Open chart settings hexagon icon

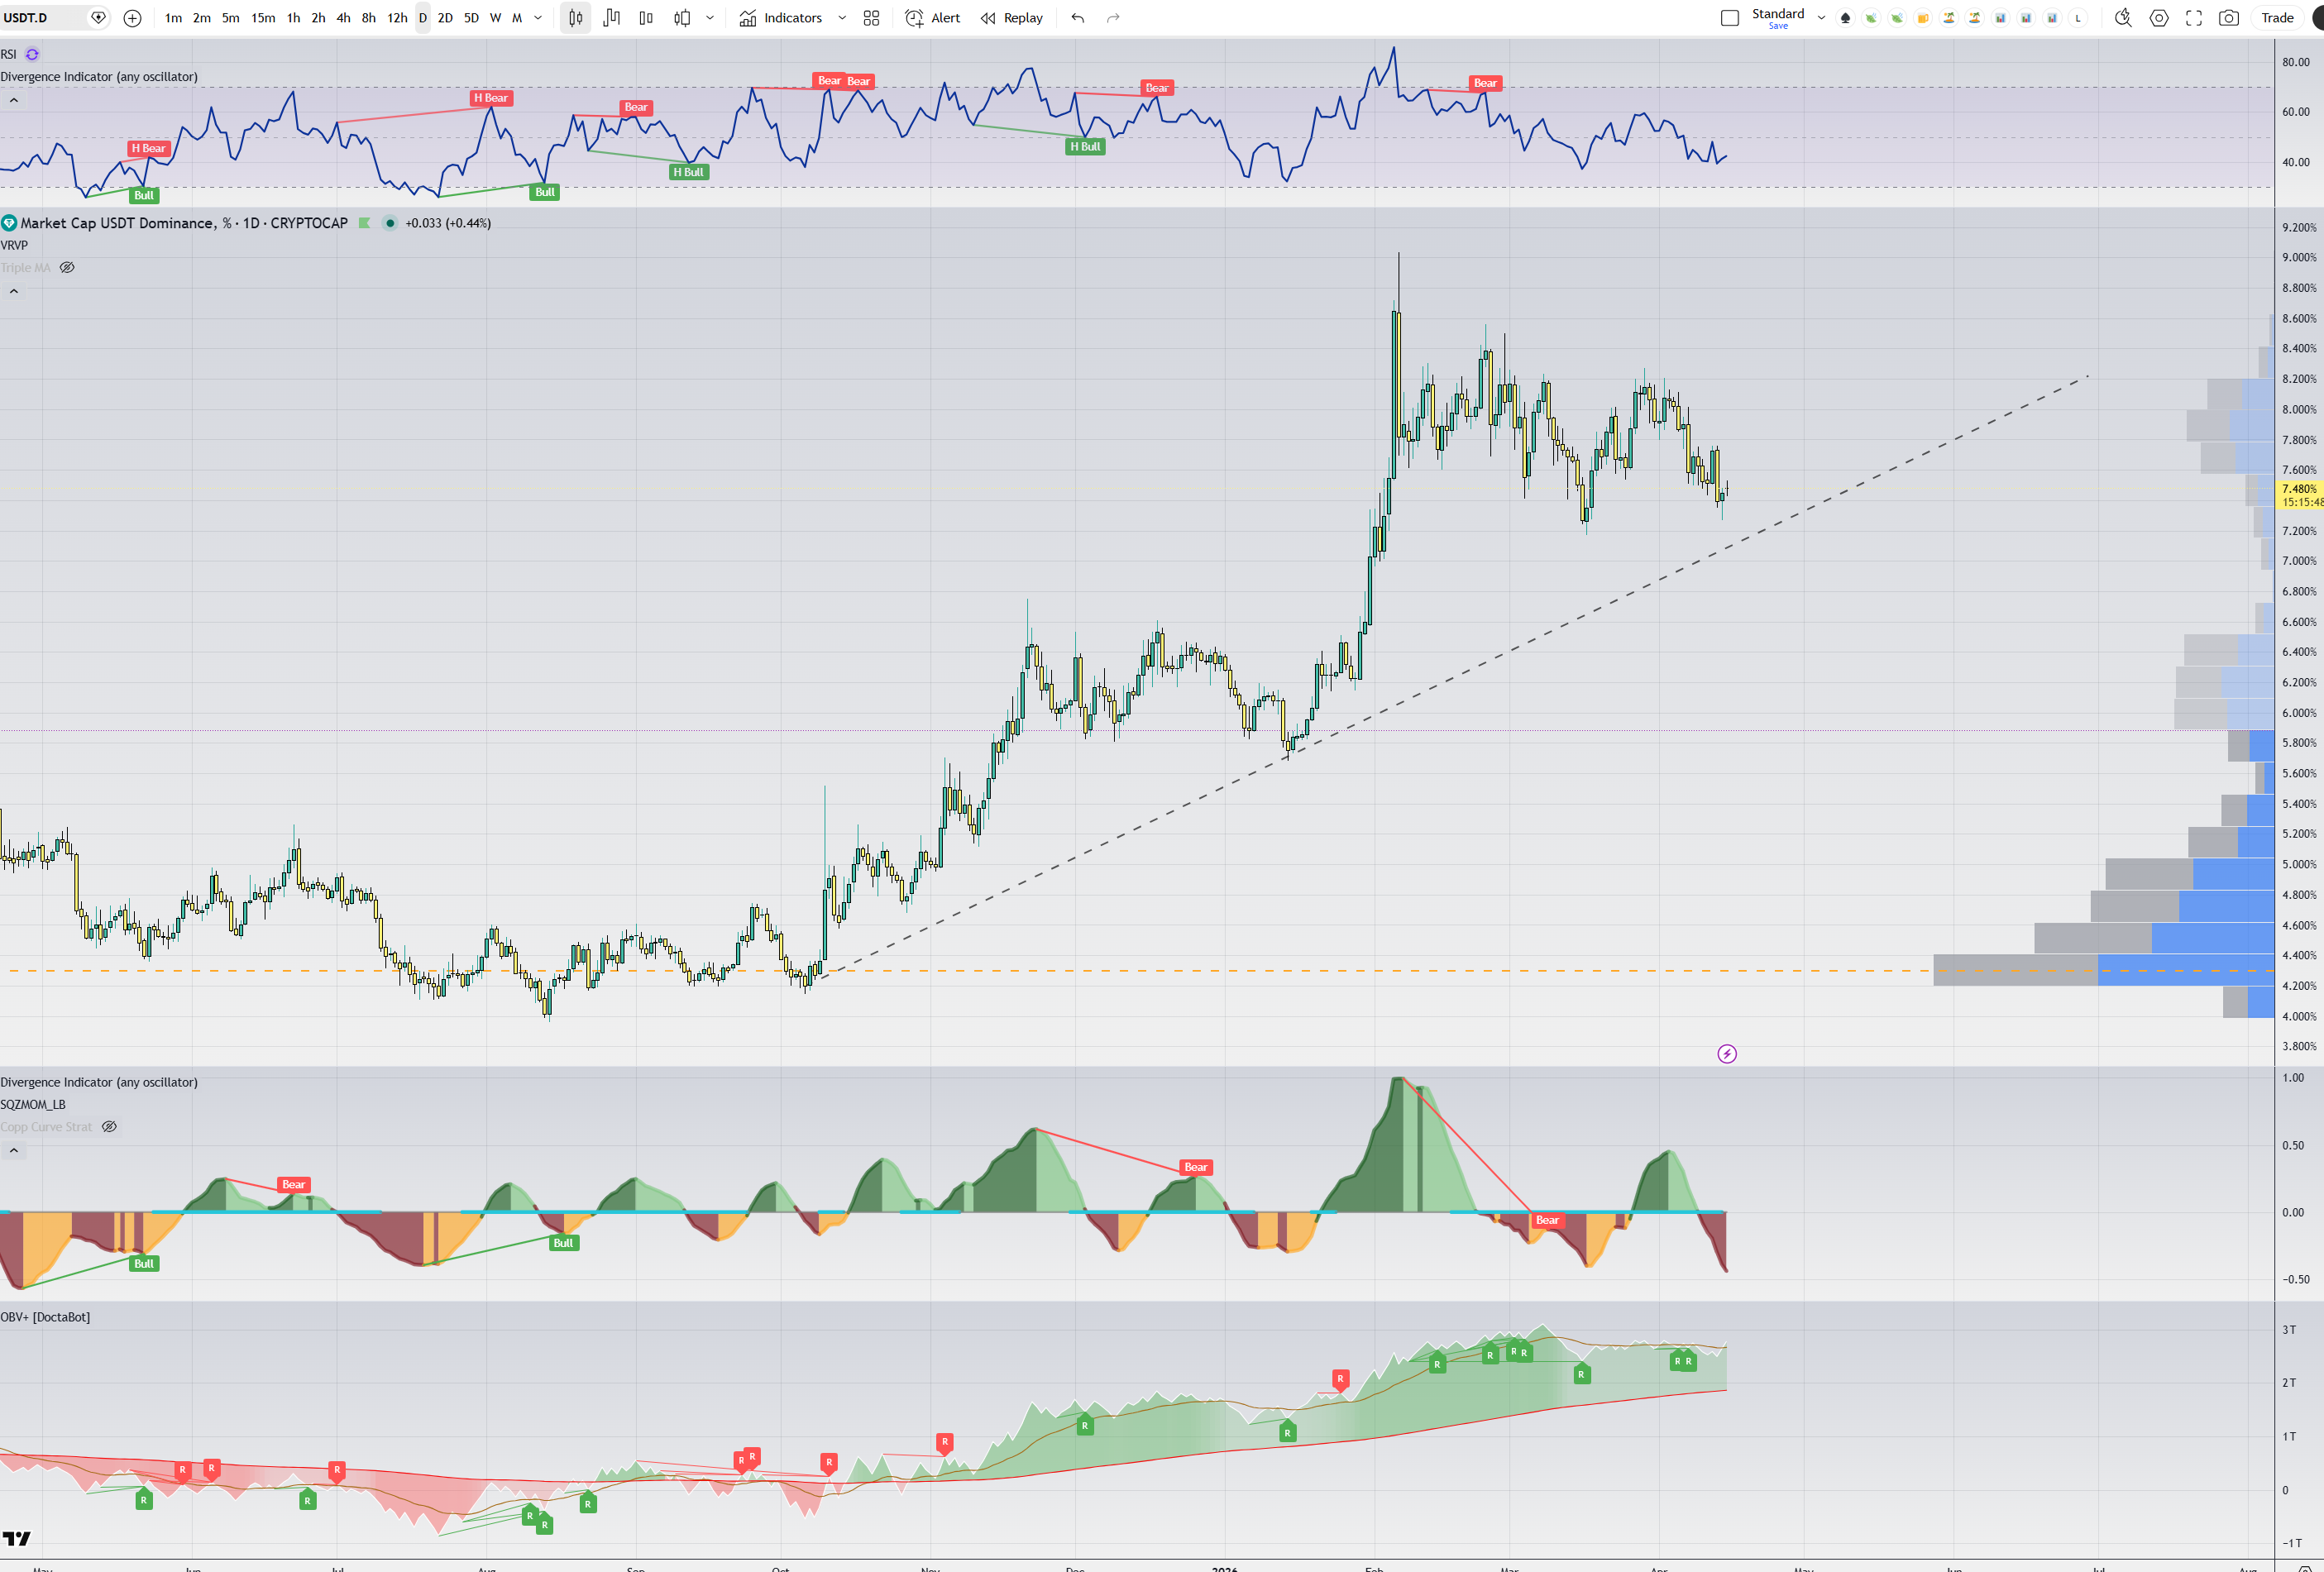click(x=2159, y=18)
